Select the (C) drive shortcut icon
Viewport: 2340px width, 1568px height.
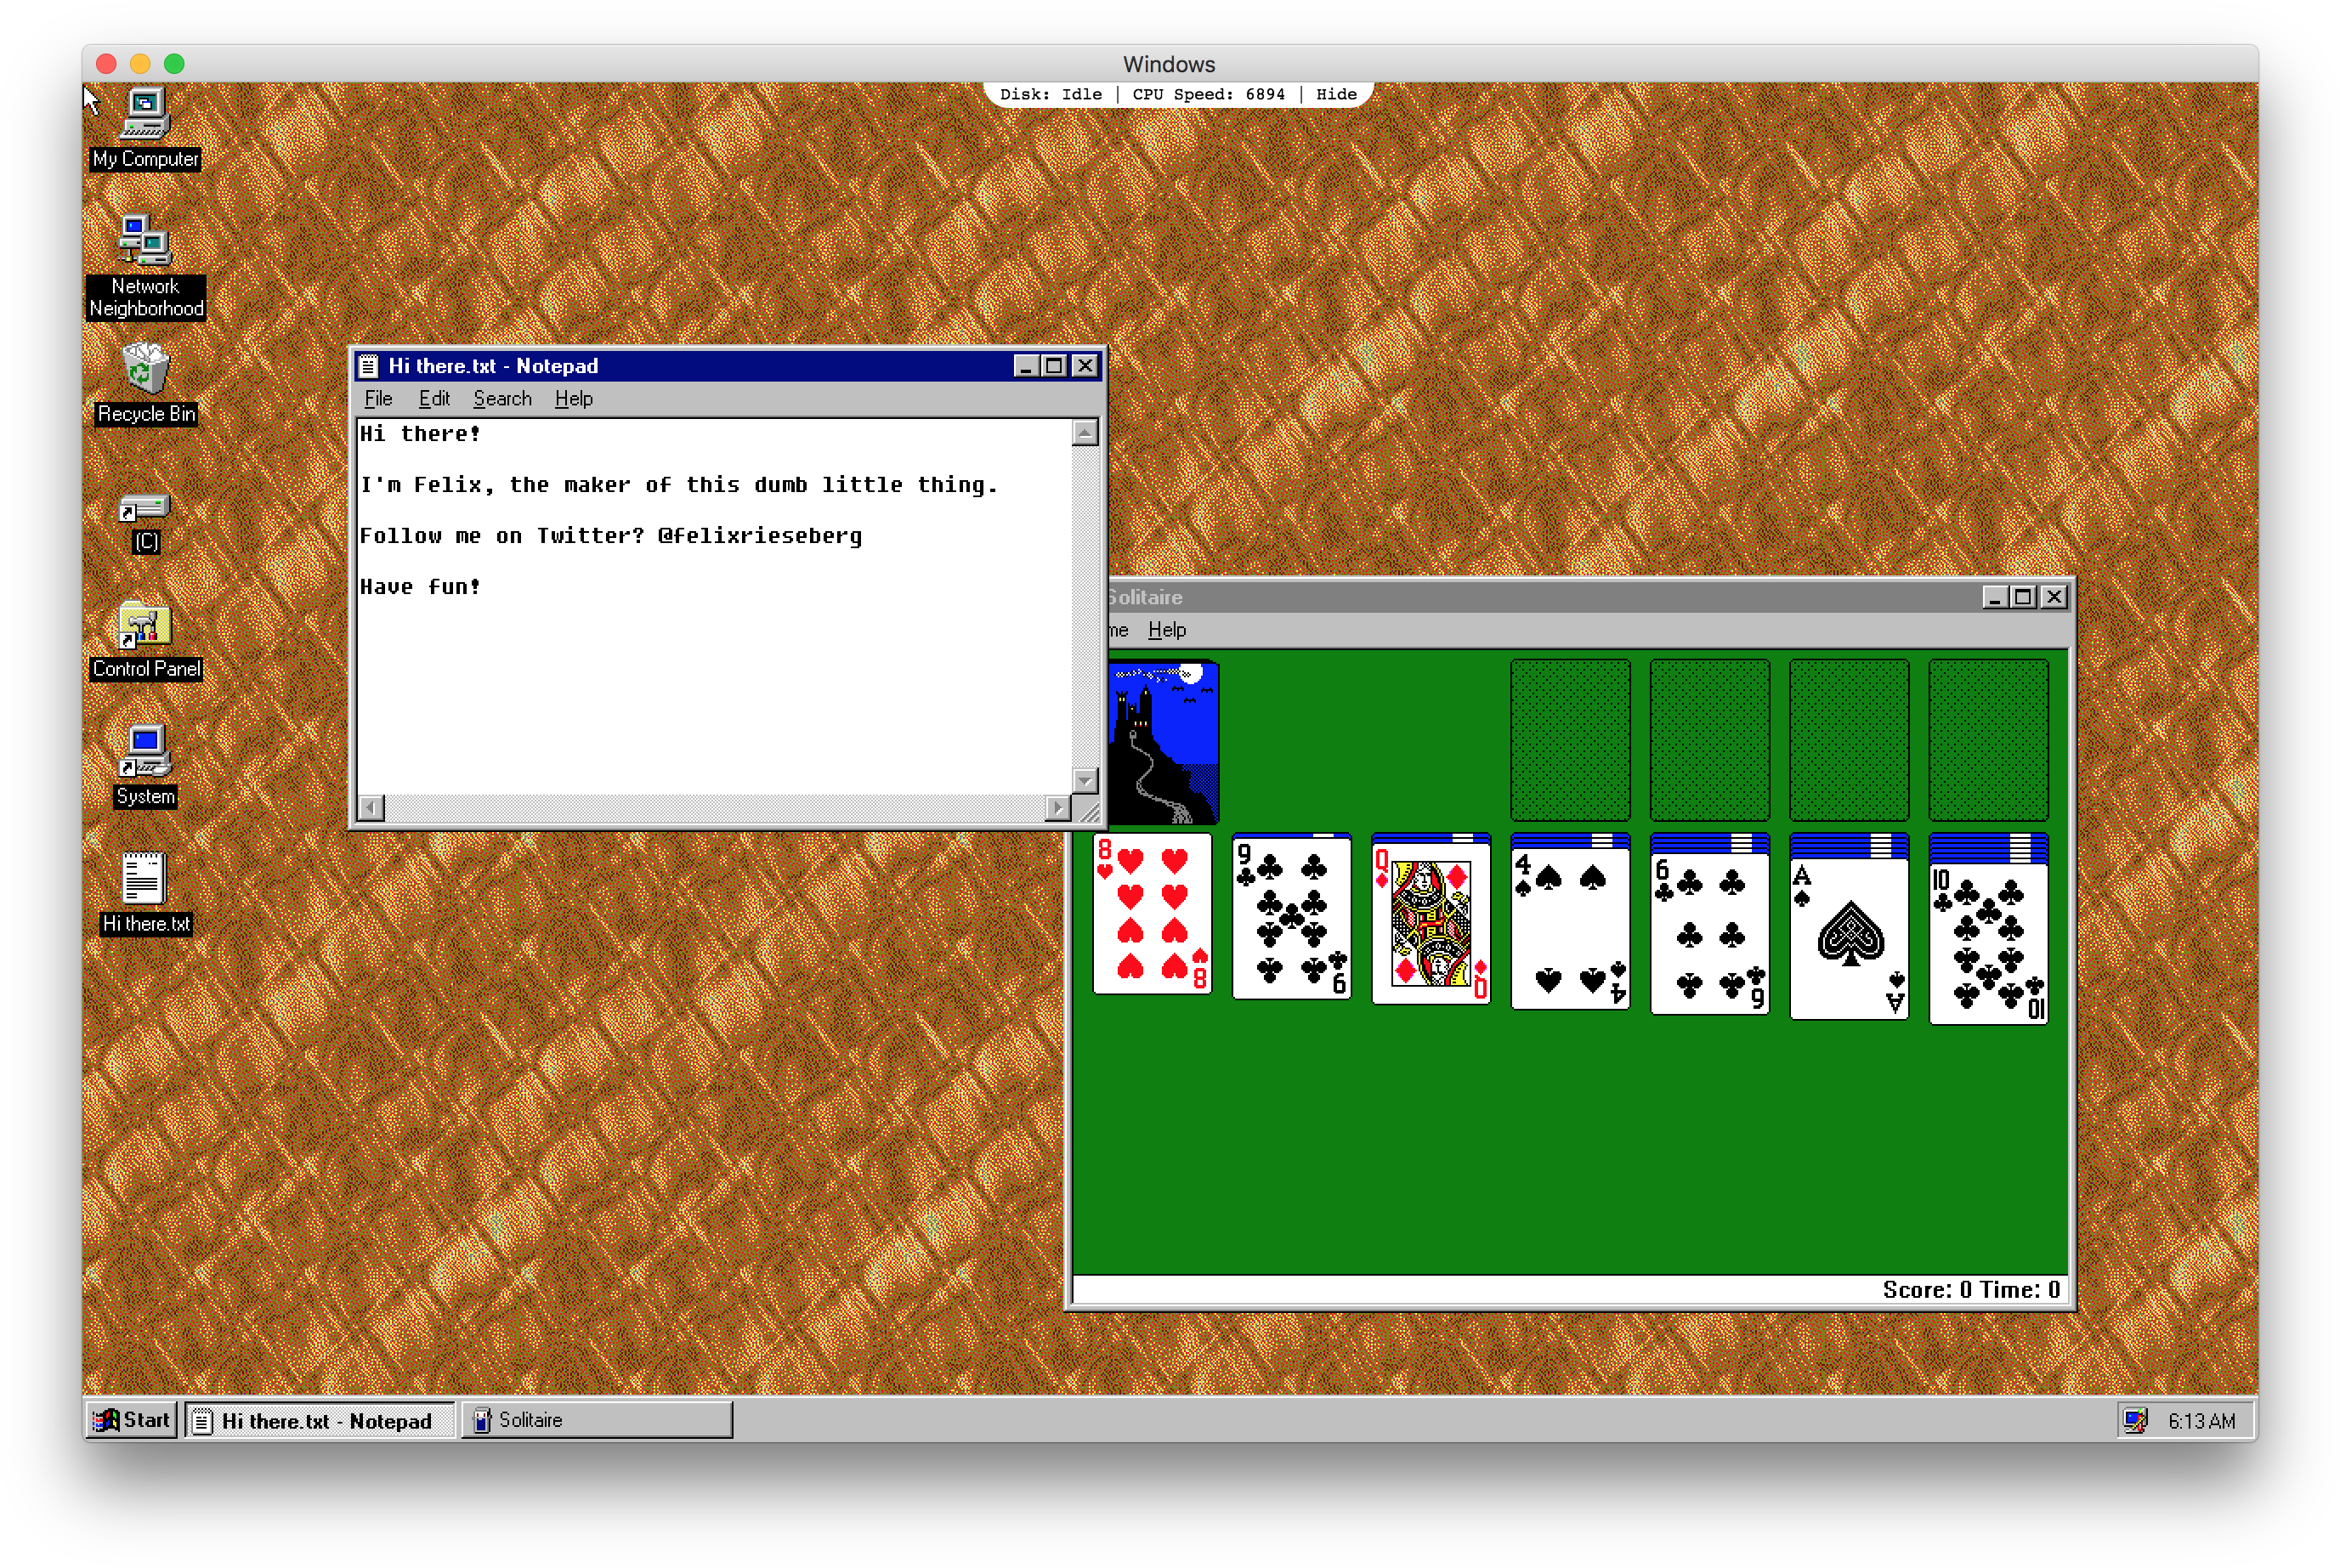click(x=145, y=508)
